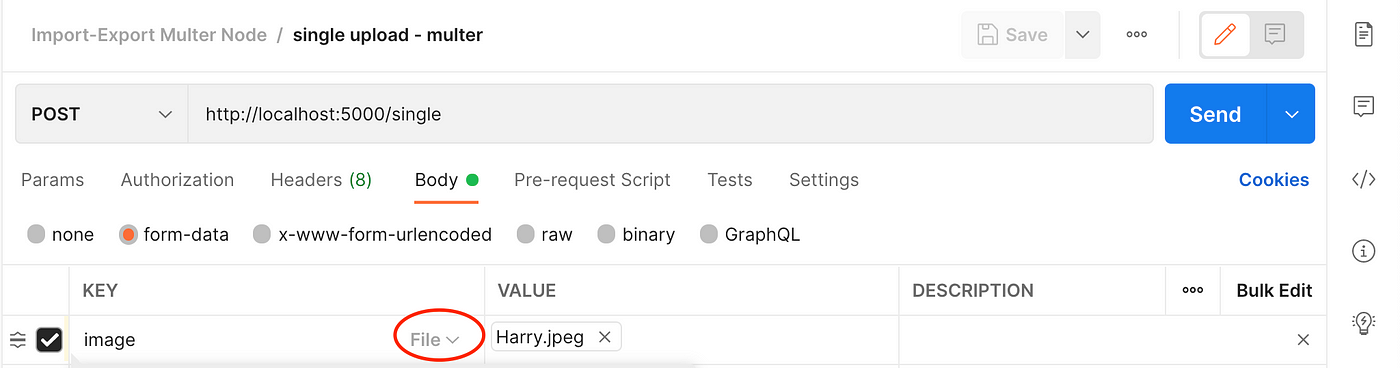Switch to comment mode icon
The height and width of the screenshot is (368, 1400).
pyautogui.click(x=1275, y=35)
